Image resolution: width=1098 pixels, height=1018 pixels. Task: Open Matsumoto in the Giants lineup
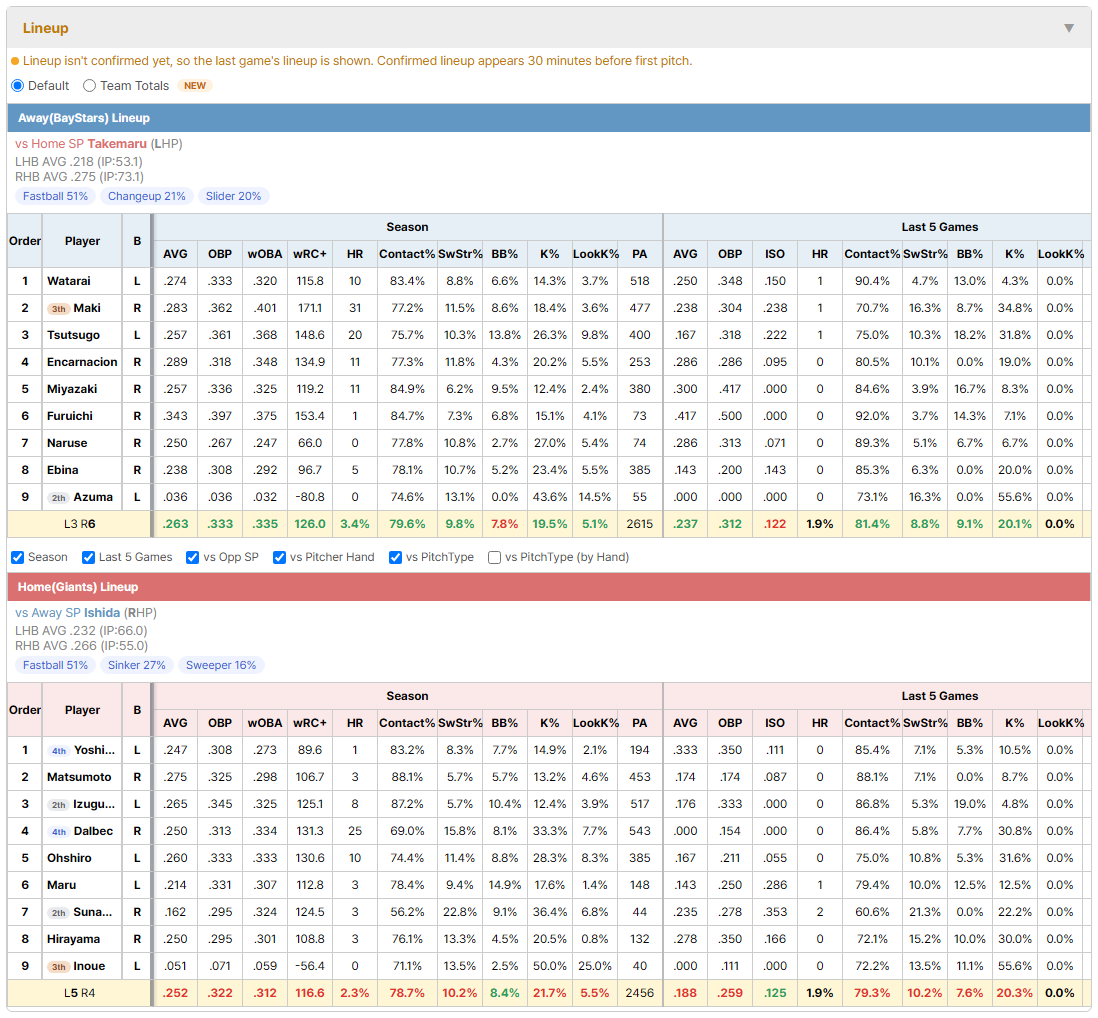79,777
